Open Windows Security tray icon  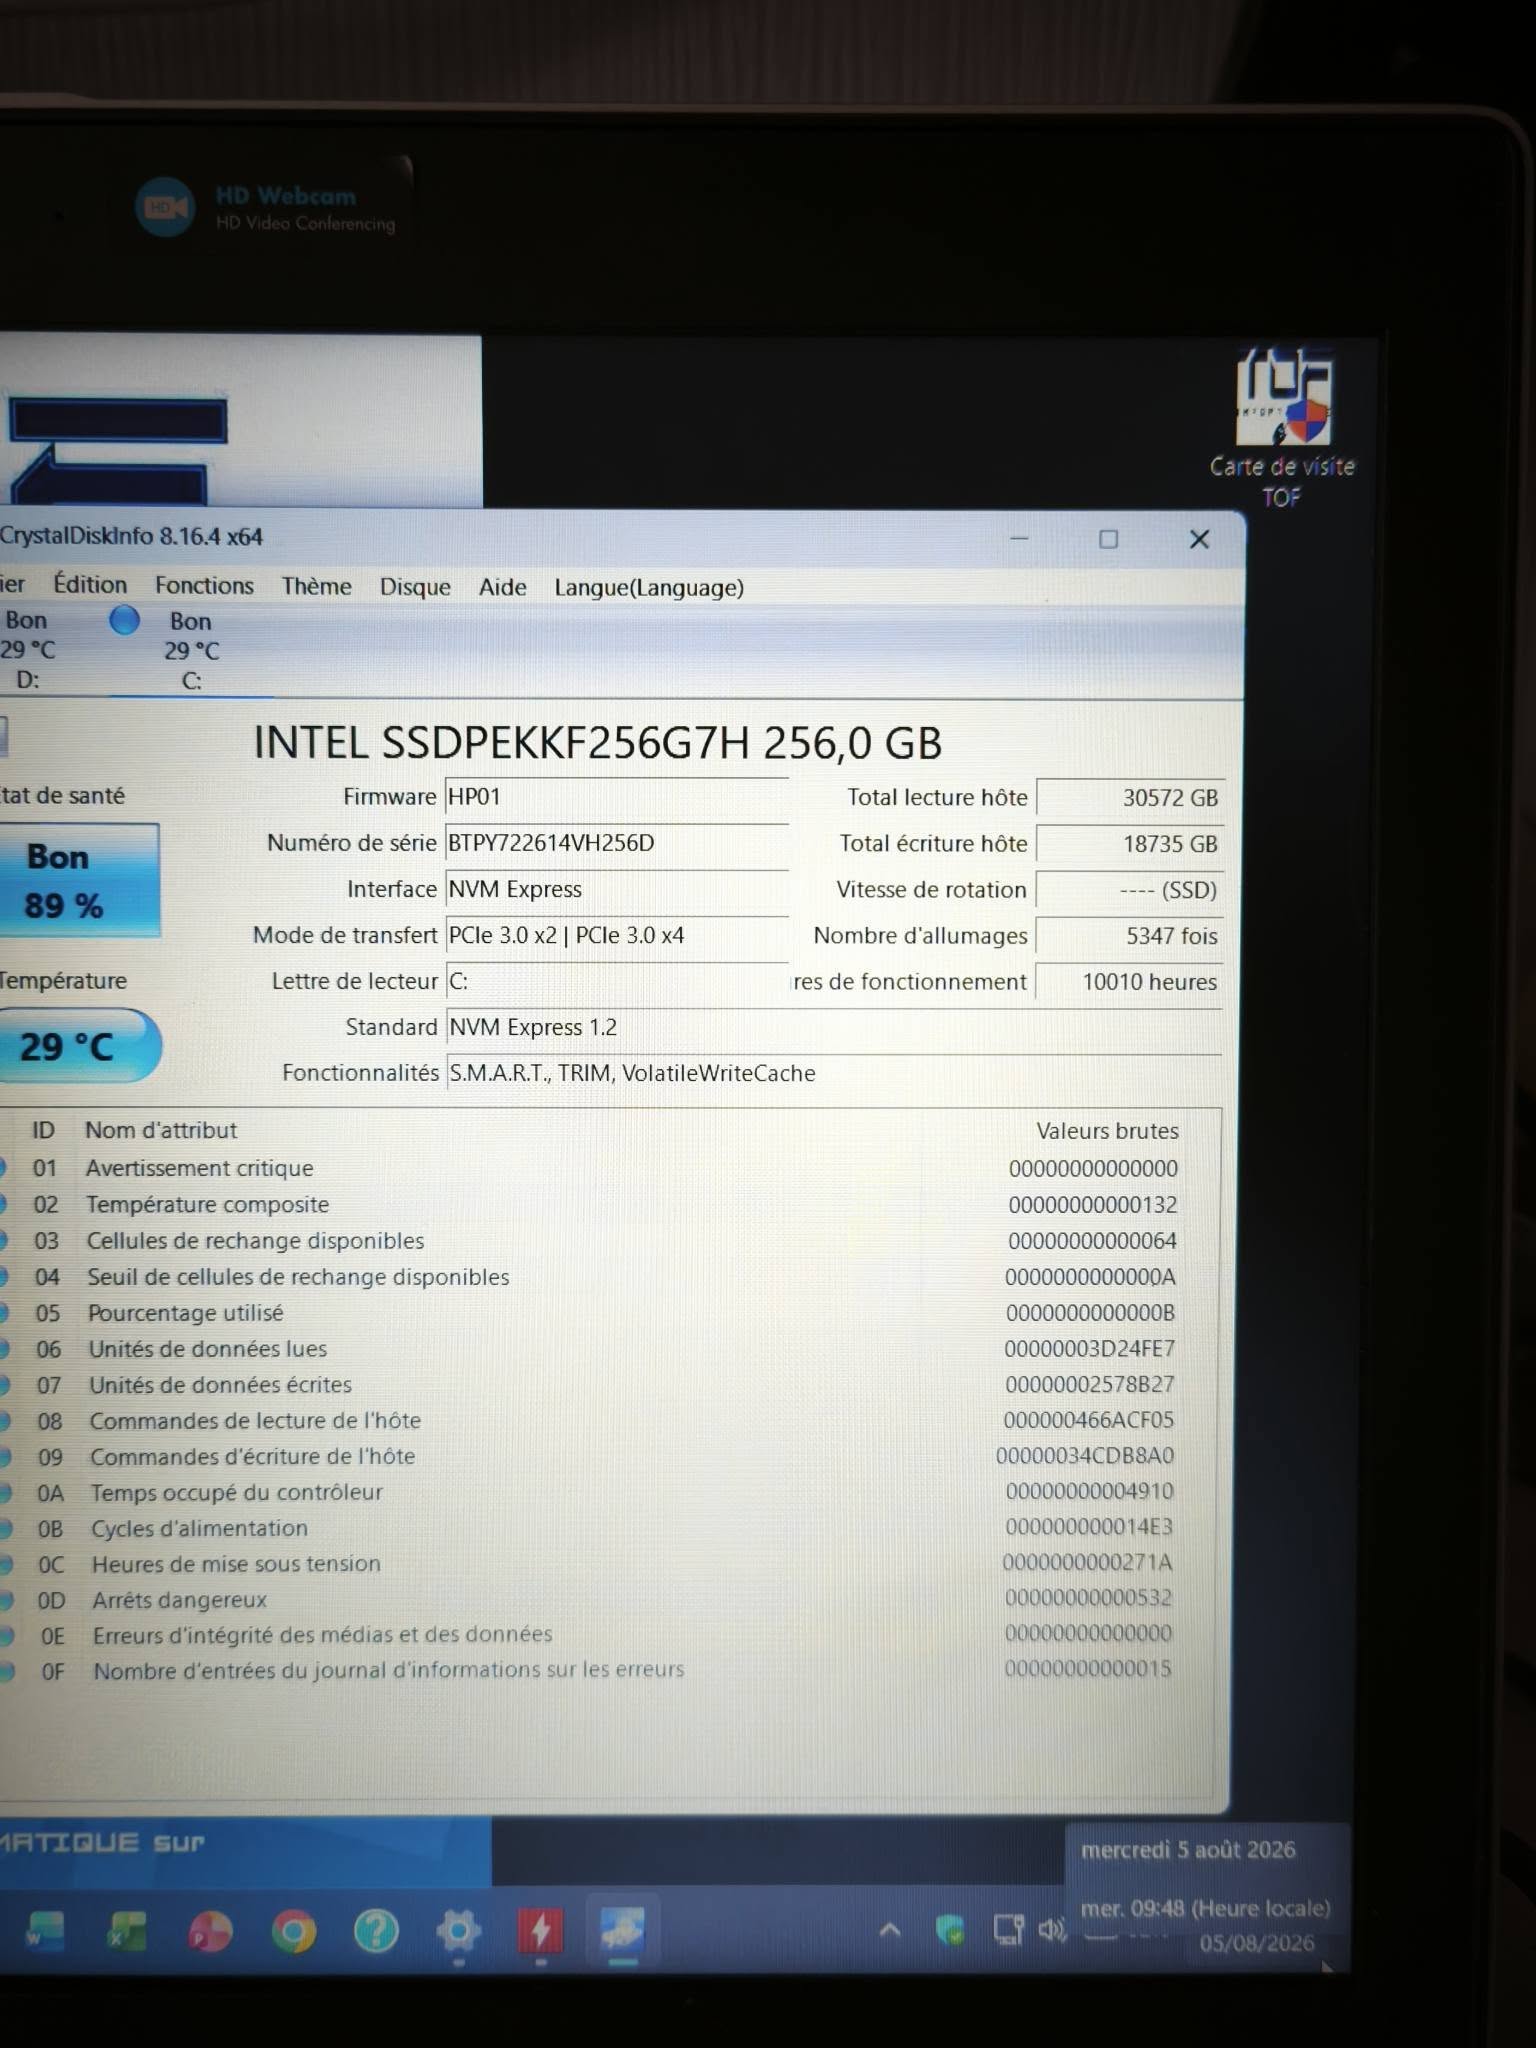pos(950,1929)
